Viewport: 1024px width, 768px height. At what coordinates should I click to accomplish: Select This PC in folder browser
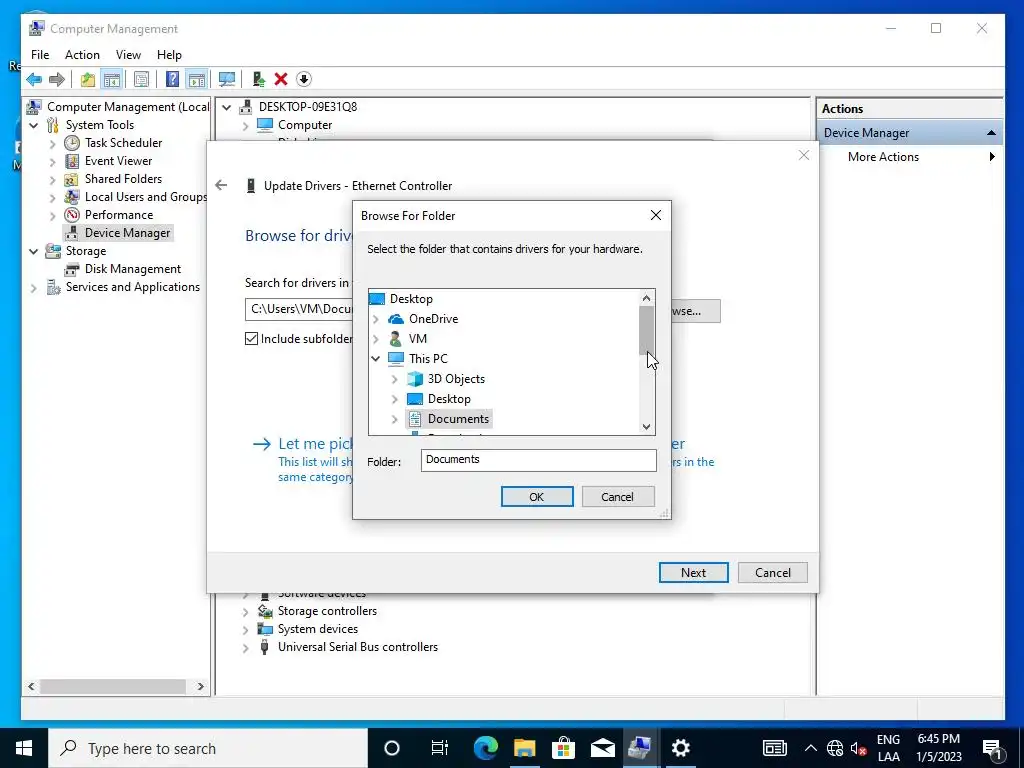point(428,359)
